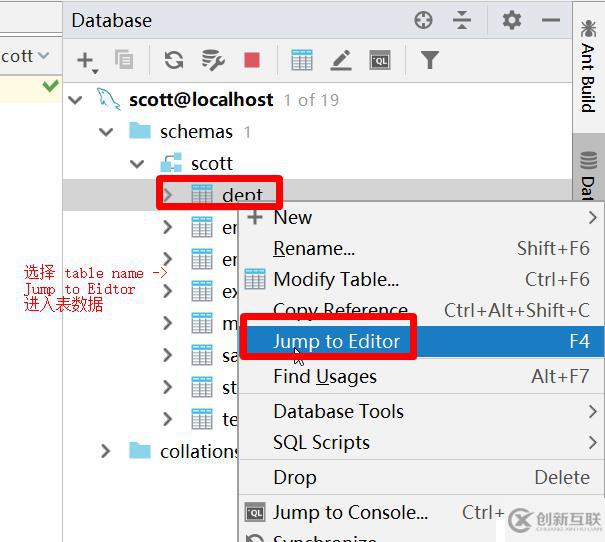605x542 pixels.
Task: Open the Database Tools submenu
Action: click(422, 411)
